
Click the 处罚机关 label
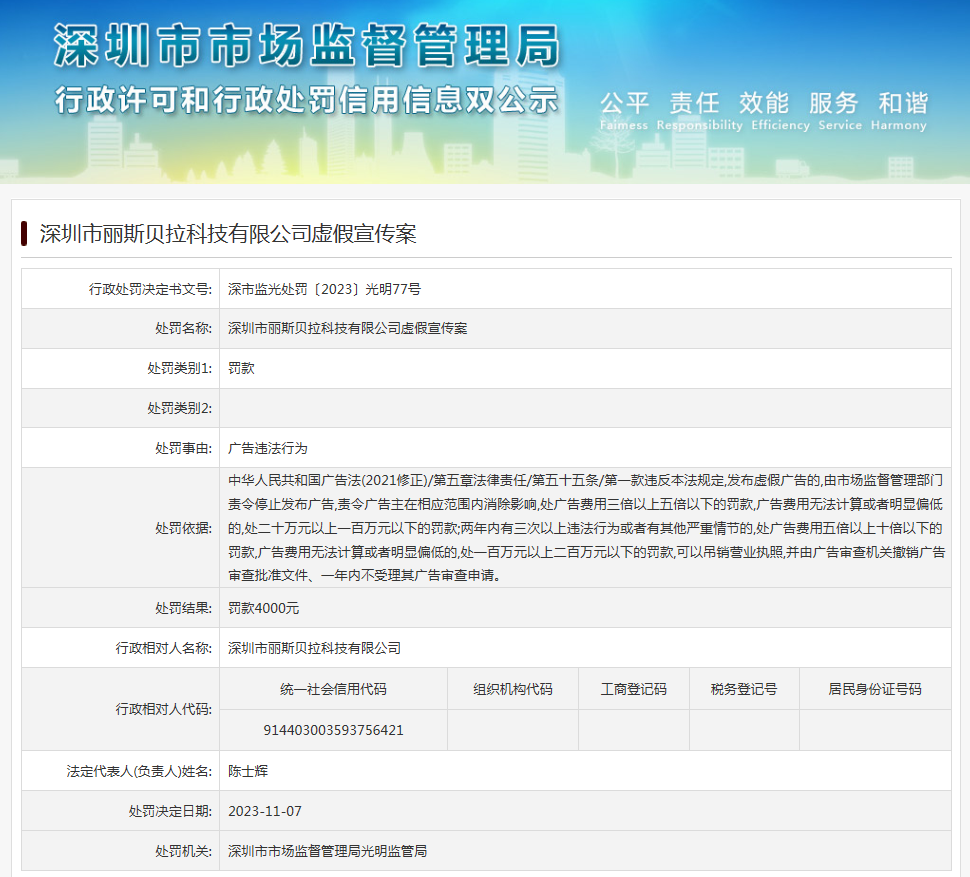point(183,852)
